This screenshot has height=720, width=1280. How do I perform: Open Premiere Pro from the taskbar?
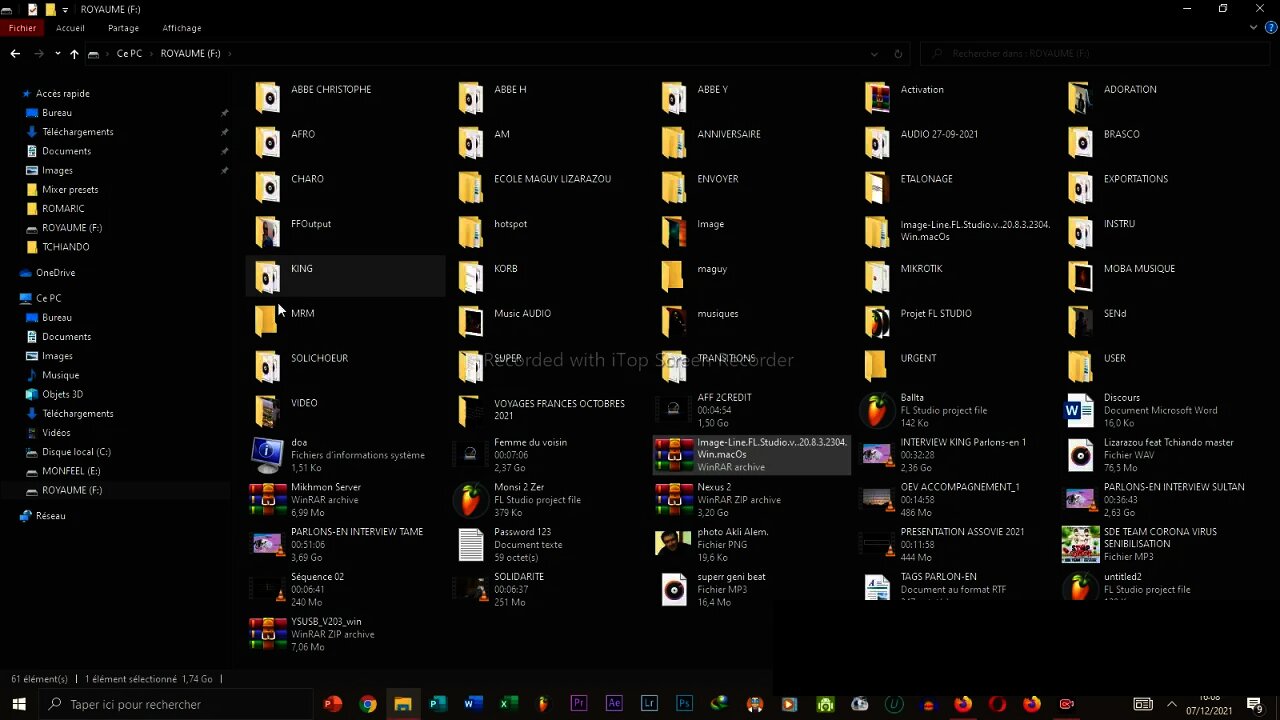pos(579,704)
